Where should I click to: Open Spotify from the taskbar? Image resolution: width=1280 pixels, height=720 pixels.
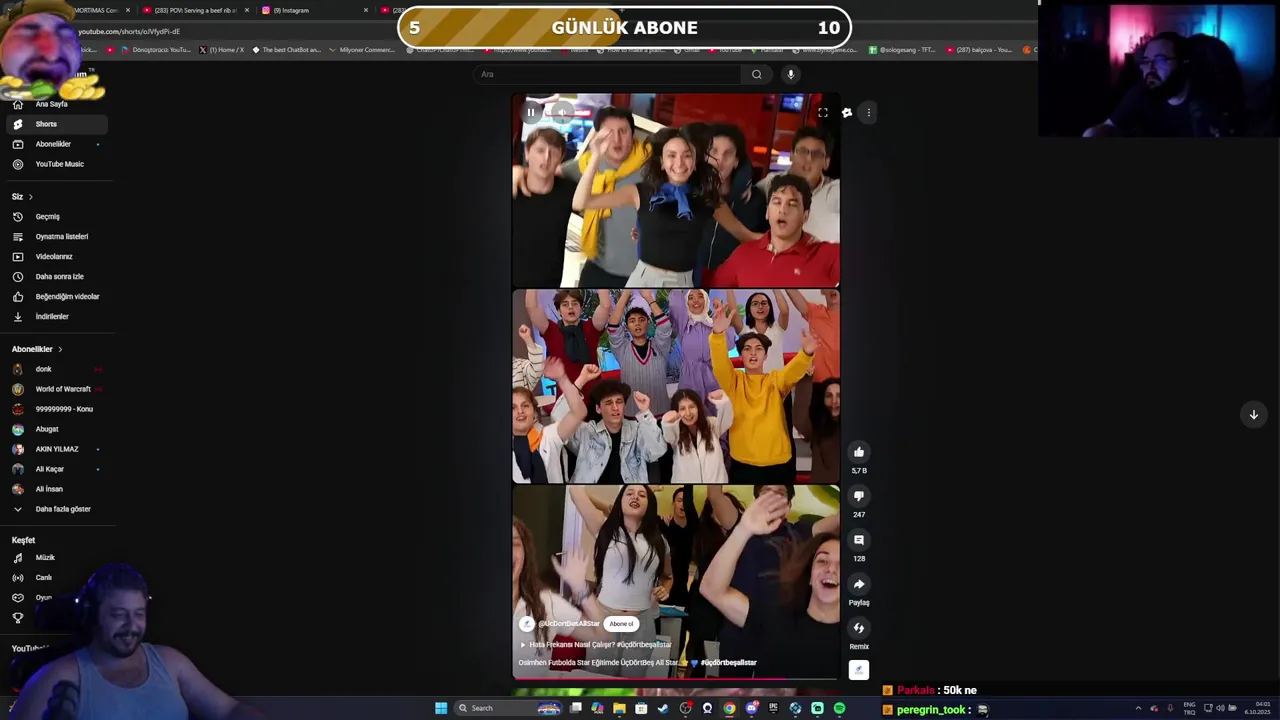839,708
